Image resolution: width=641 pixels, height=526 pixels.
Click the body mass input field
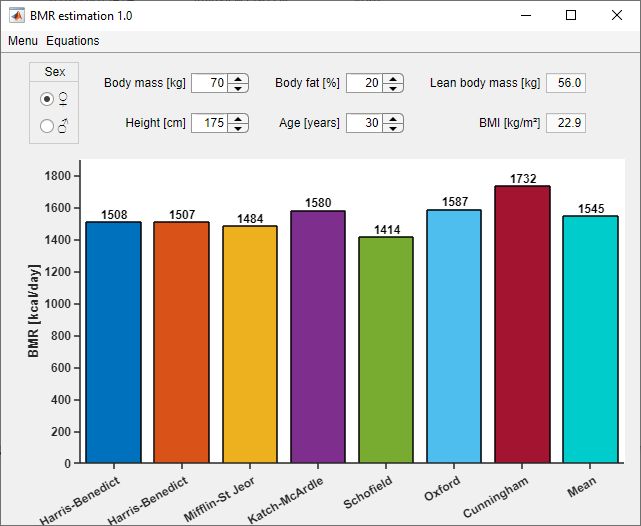[209, 83]
